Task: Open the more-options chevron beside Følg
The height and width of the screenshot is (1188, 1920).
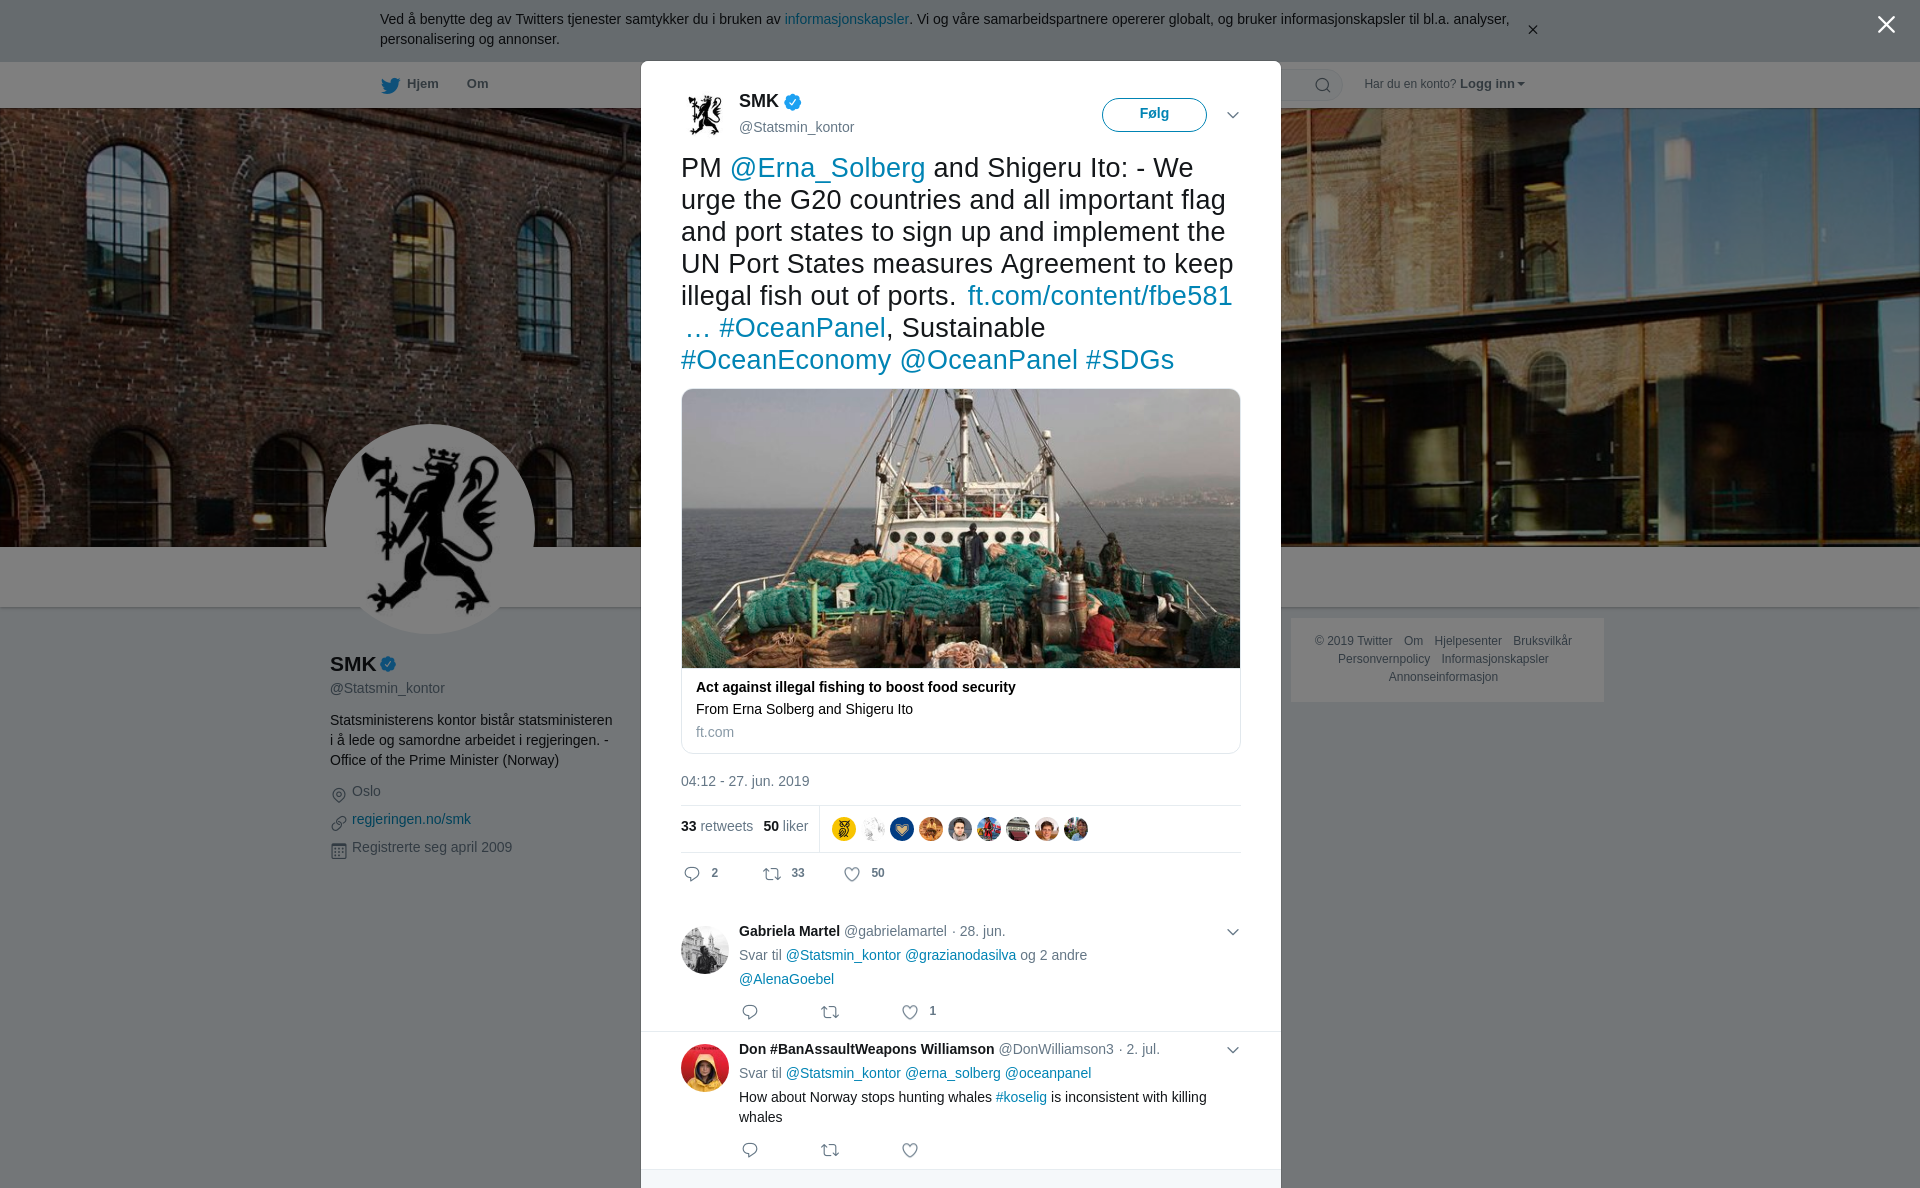Action: pos(1233,115)
